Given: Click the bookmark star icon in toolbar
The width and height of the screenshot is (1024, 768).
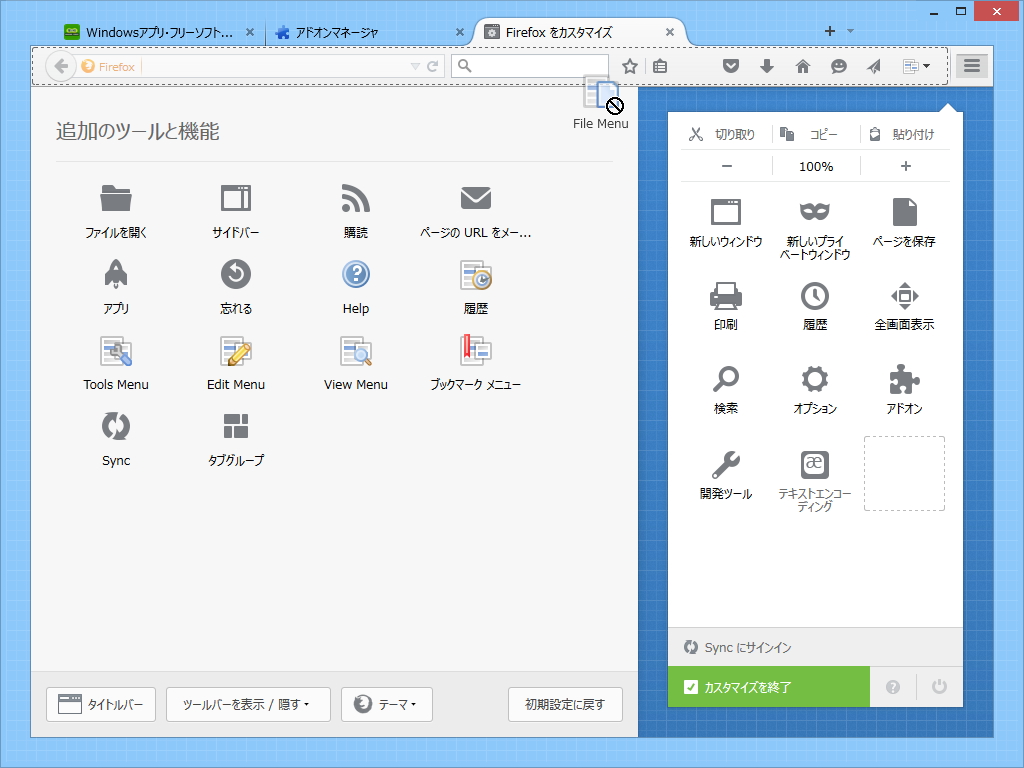Looking at the screenshot, I should 630,66.
